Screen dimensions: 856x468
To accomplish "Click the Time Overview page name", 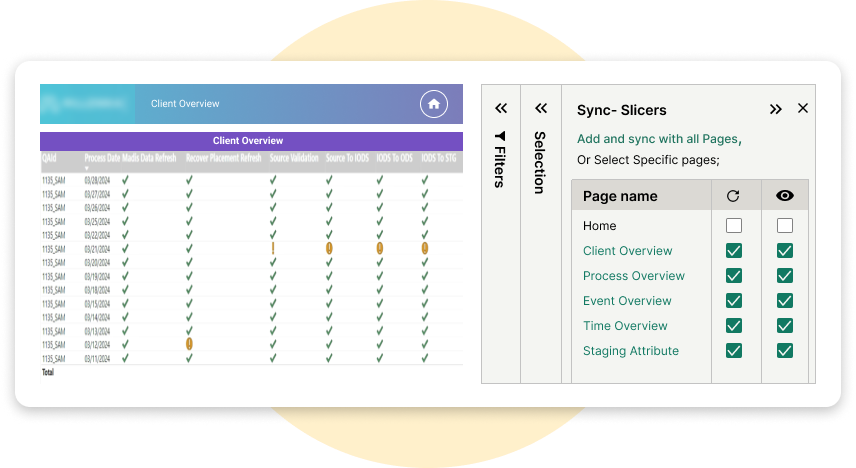I will (x=625, y=326).
